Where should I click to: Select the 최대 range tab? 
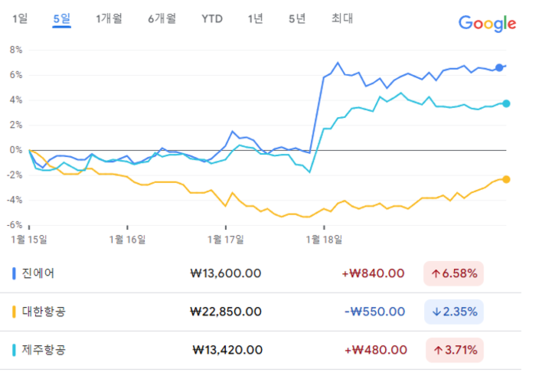pyautogui.click(x=342, y=19)
